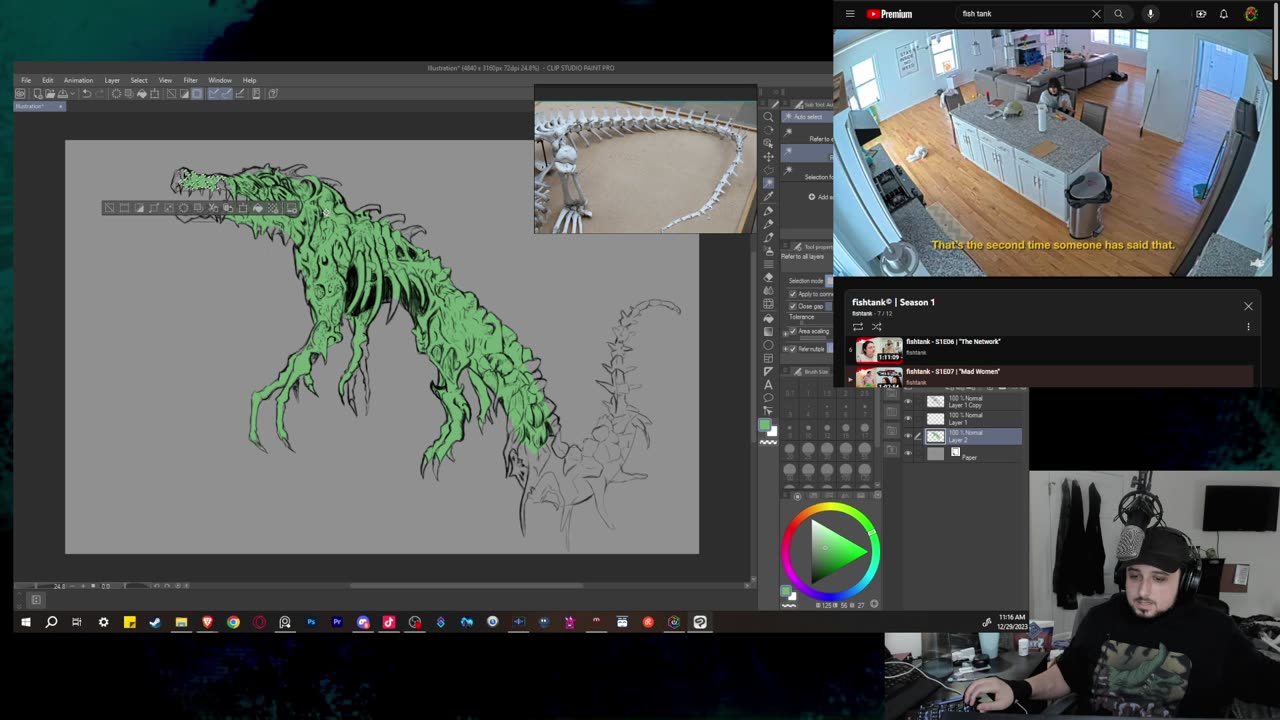Click Open file folder icon in command bar
Image resolution: width=1280 pixels, height=720 pixels.
point(50,94)
